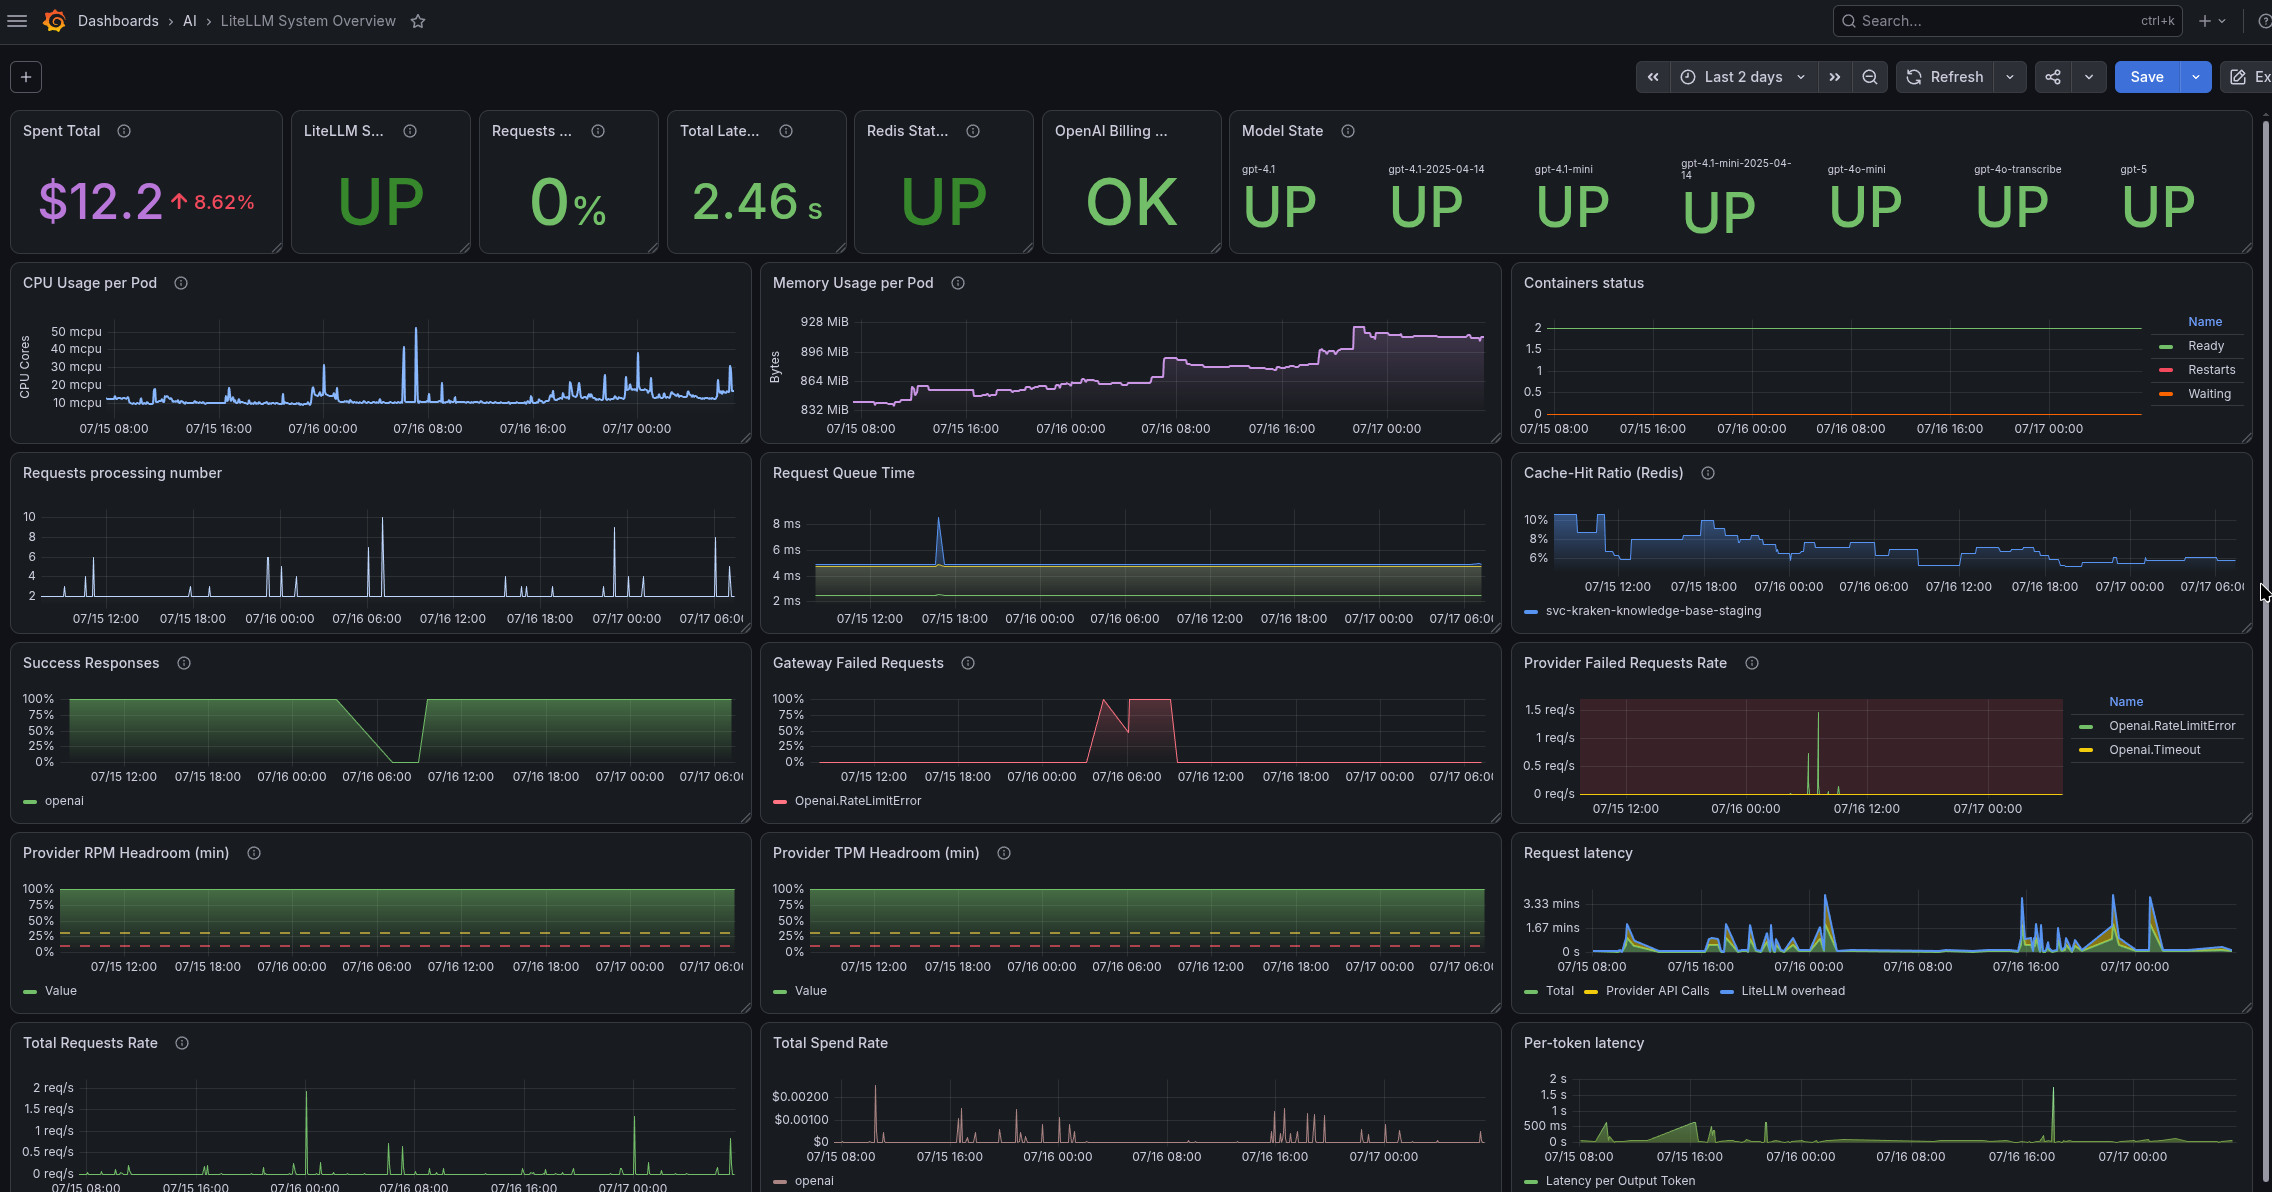This screenshot has height=1192, width=2272.
Task: Show info for Total Late... panel
Action: (x=786, y=131)
